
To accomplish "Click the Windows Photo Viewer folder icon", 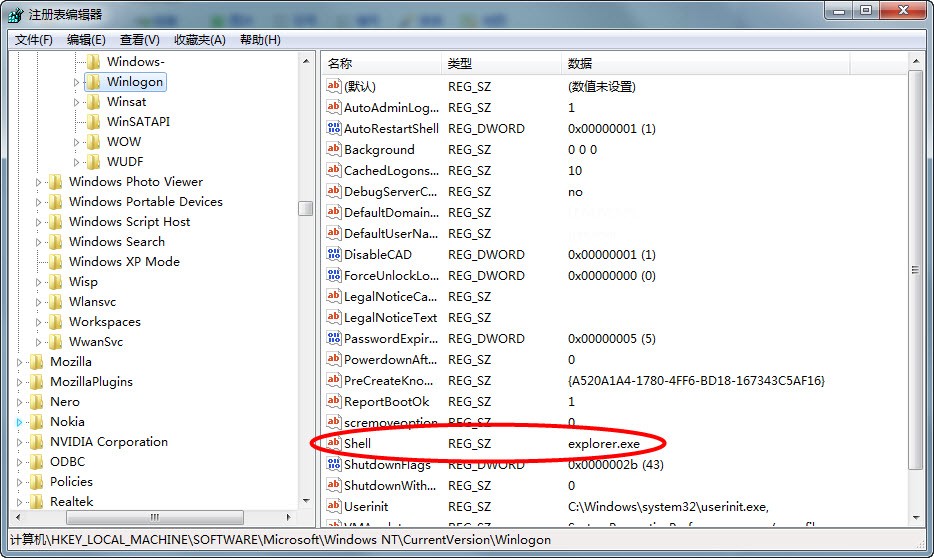I will (55, 182).
